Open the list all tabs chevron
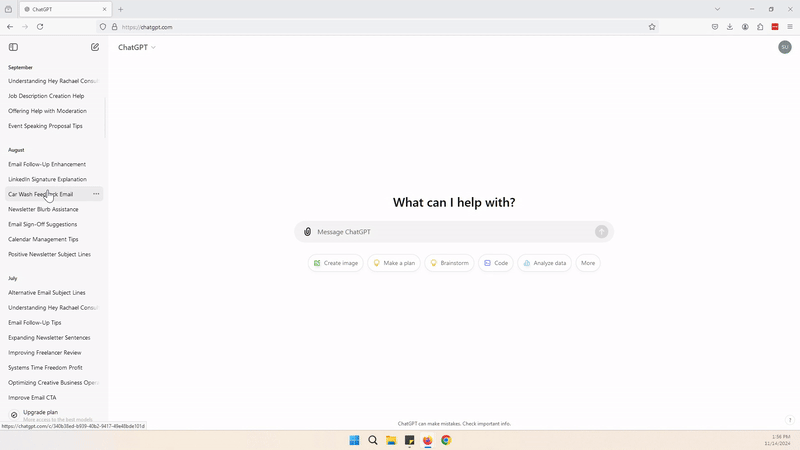 [717, 9]
